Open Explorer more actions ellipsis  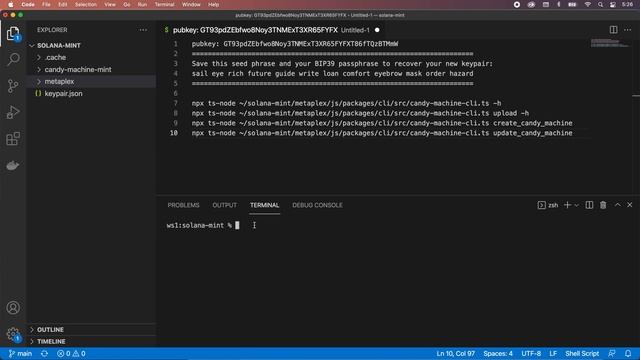(143, 30)
